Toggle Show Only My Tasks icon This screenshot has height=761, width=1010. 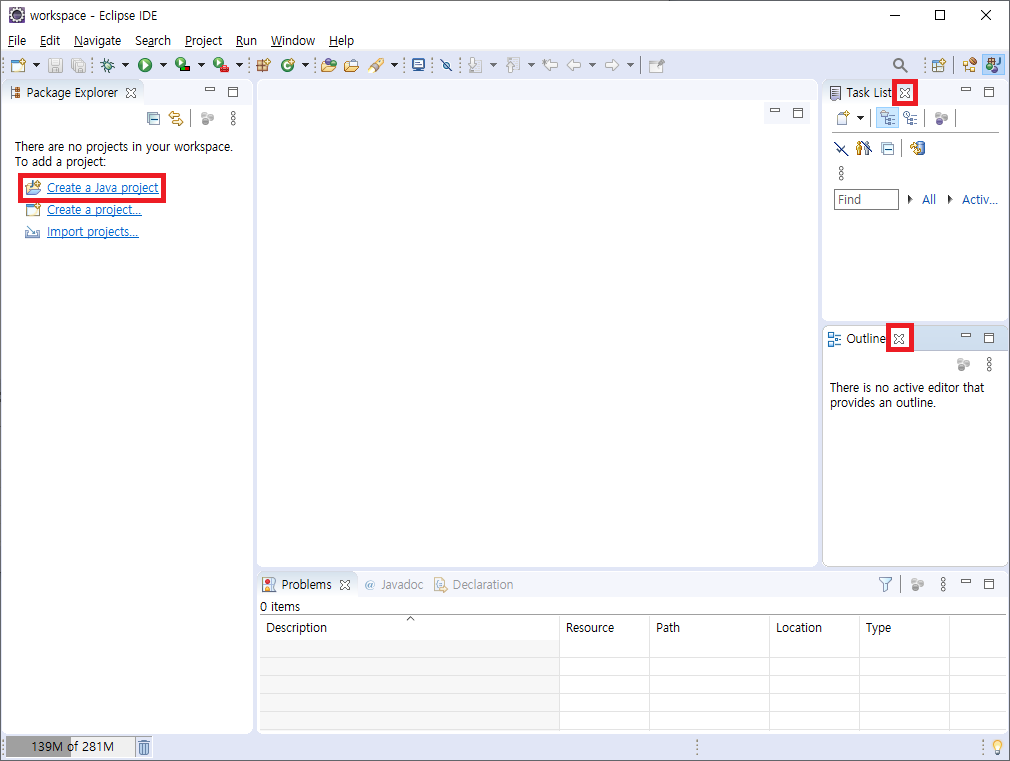tap(864, 149)
